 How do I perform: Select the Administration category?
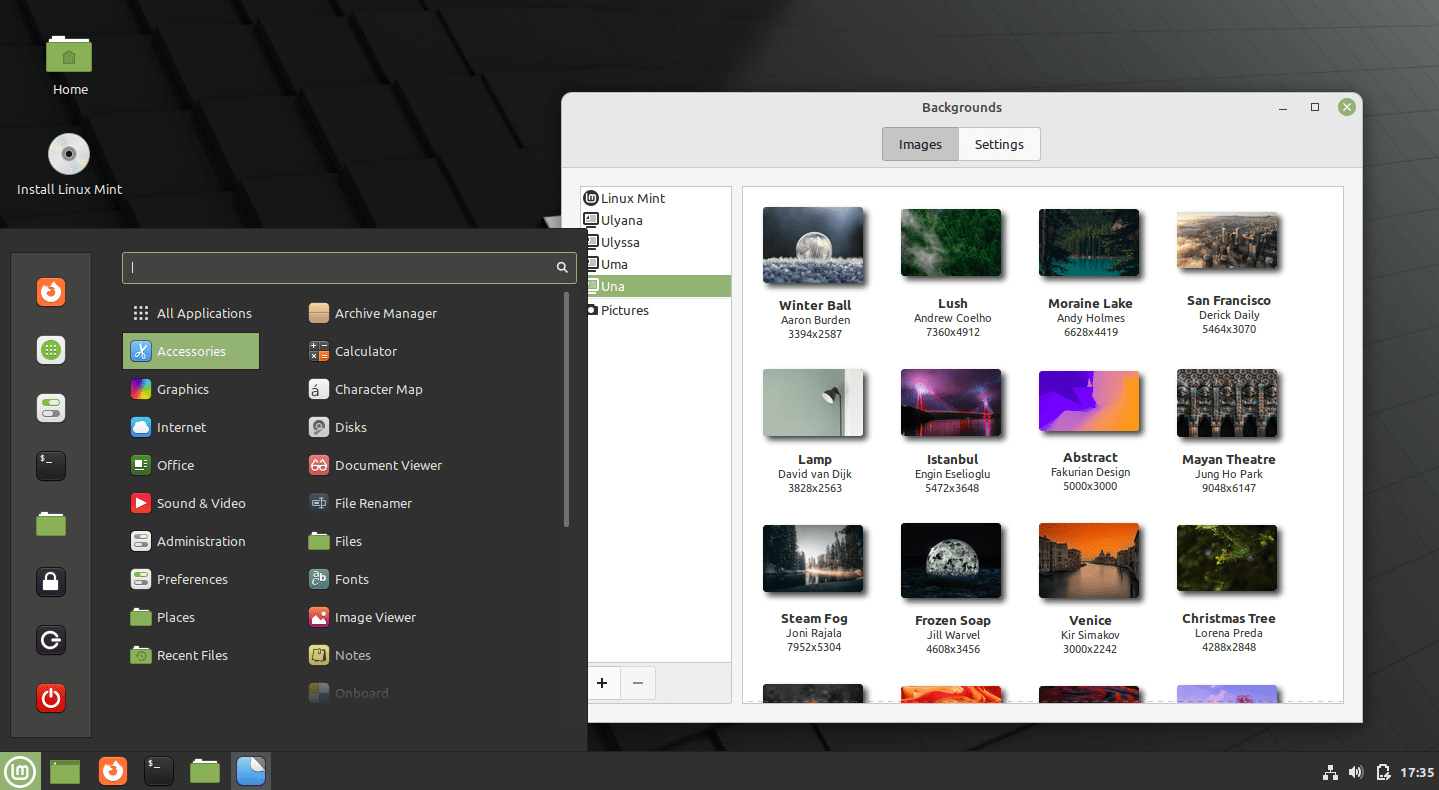191,541
